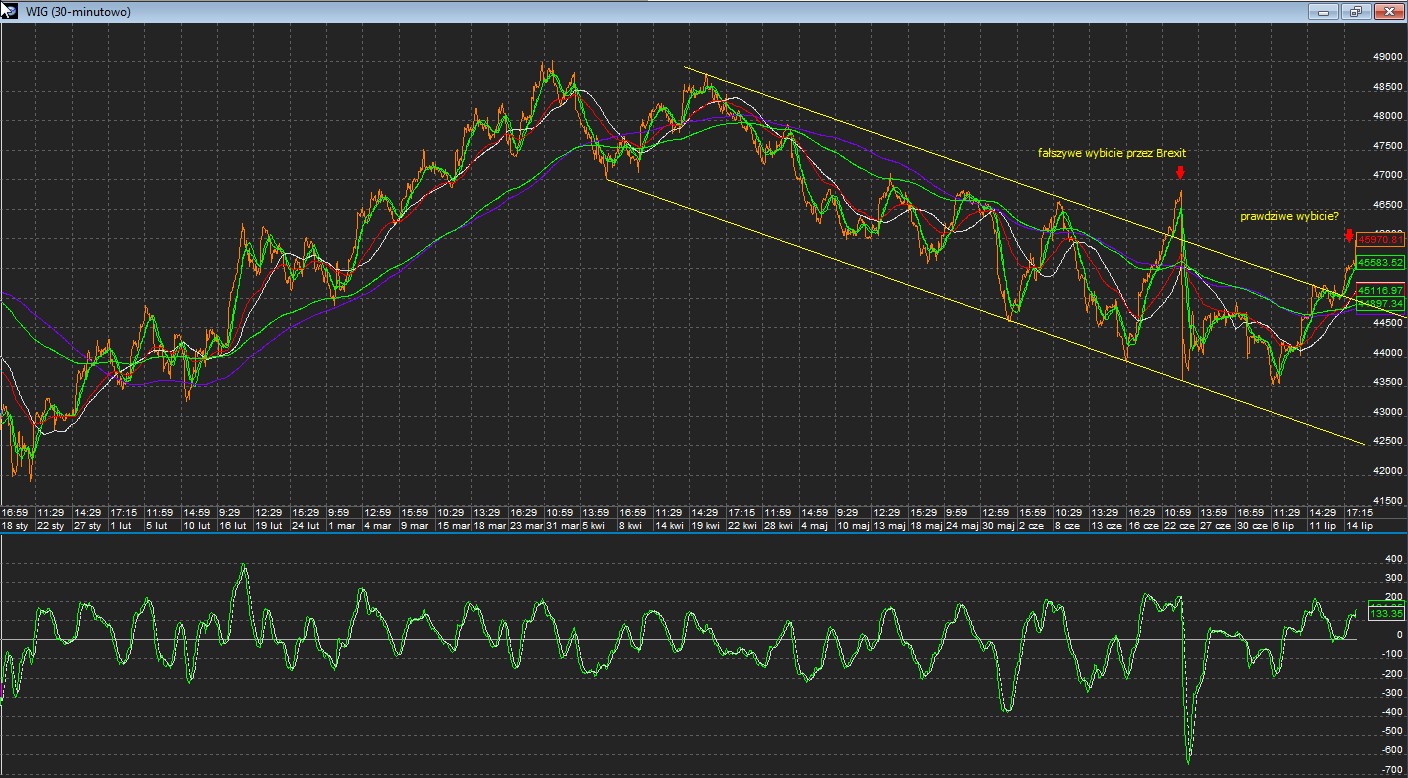Minimize the WIG chart window
The width and height of the screenshot is (1408, 778).
point(1326,12)
